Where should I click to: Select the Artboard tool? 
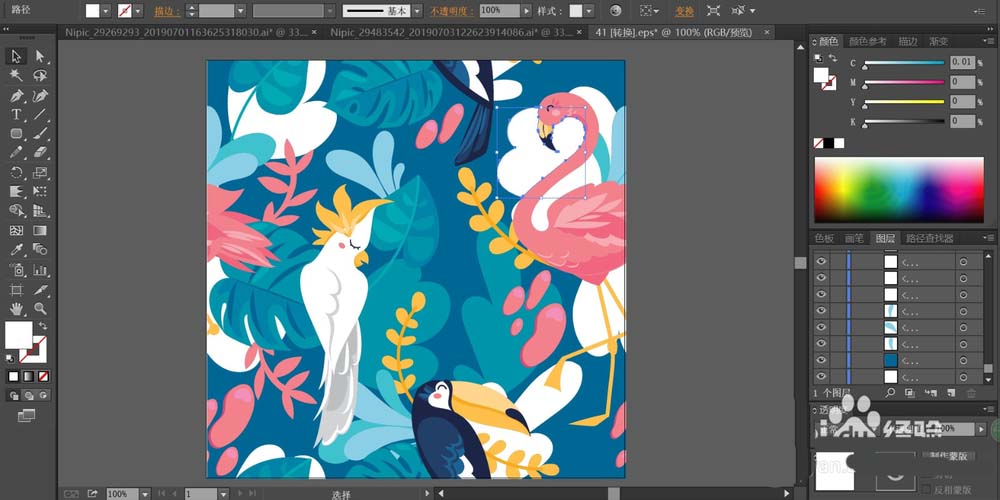point(17,290)
